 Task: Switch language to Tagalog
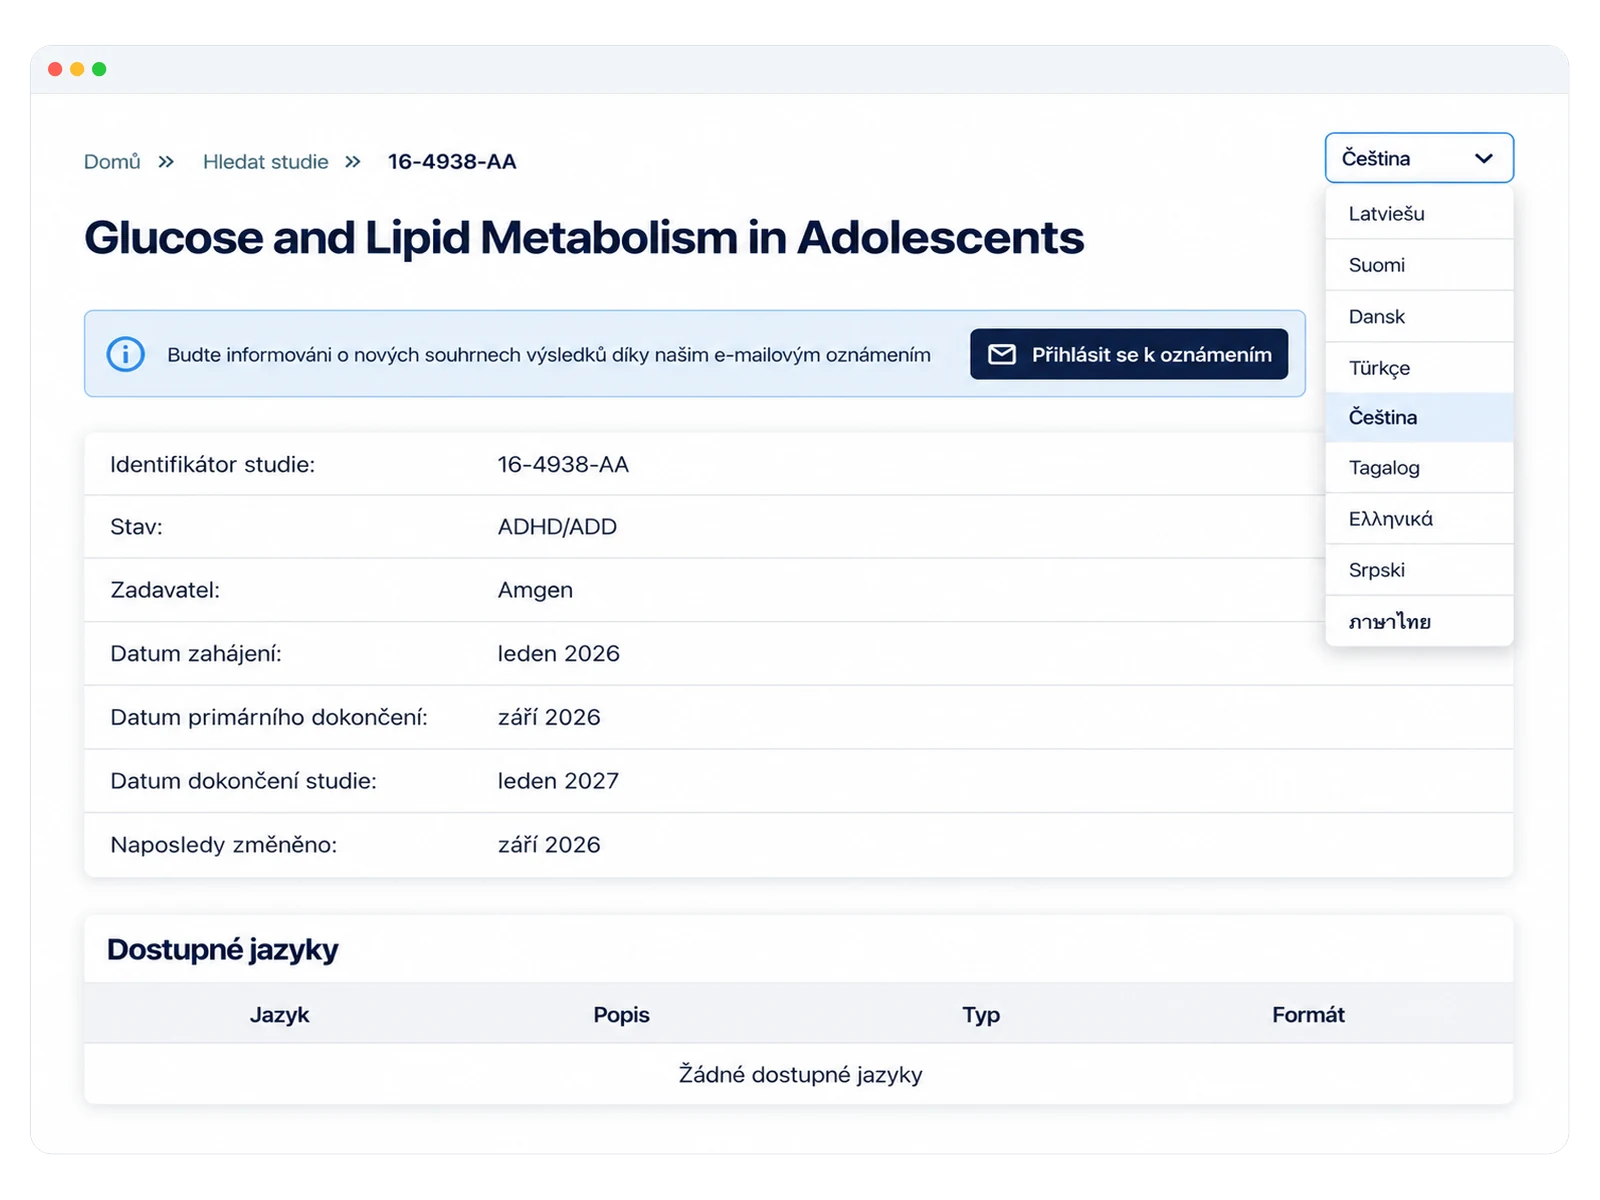1419,467
